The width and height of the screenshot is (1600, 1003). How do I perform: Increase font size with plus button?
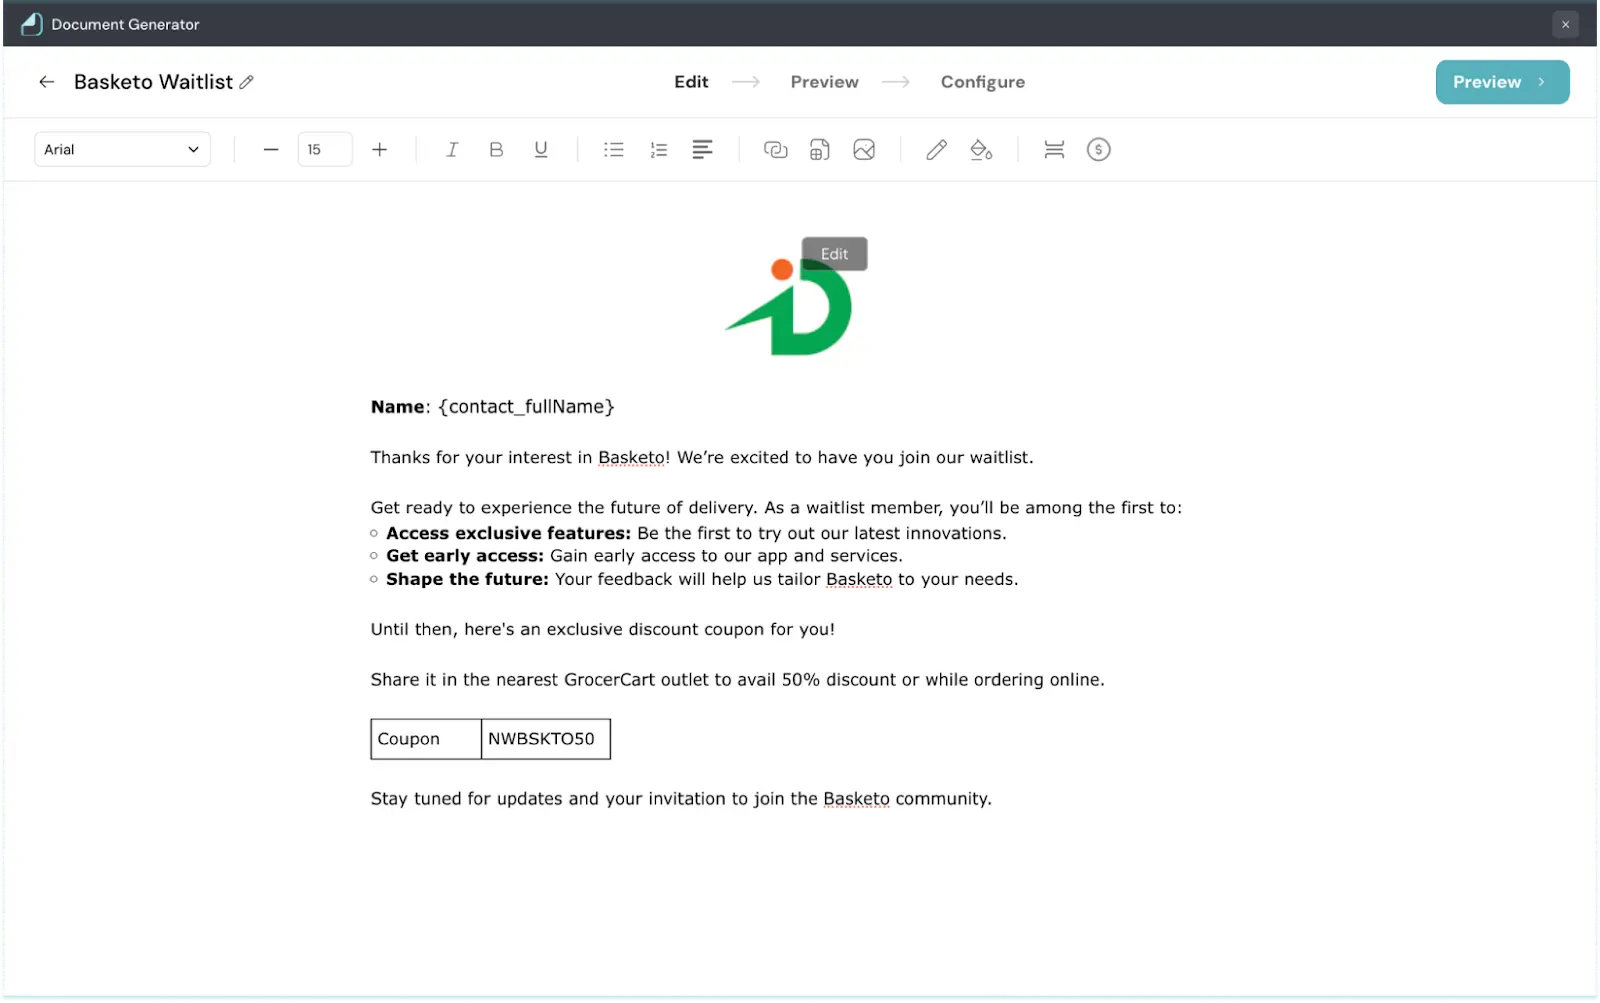click(380, 150)
